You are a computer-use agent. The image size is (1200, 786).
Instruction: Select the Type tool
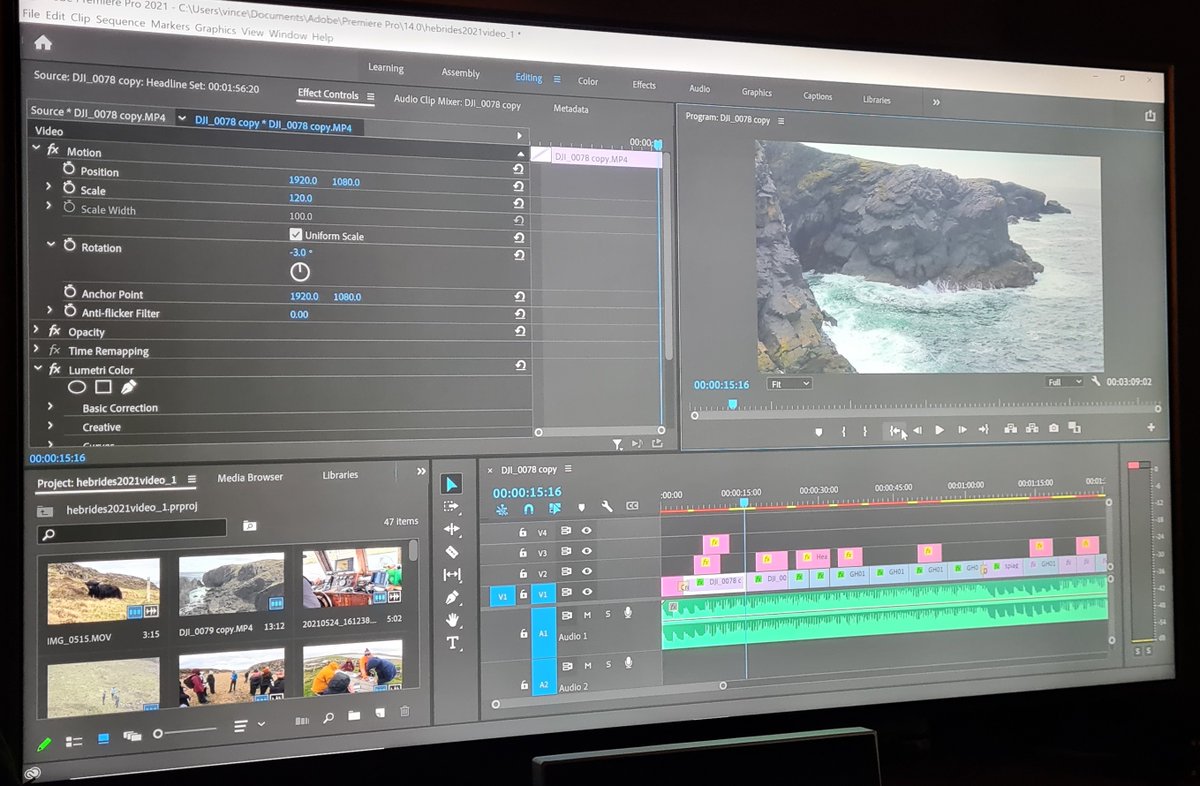[452, 643]
